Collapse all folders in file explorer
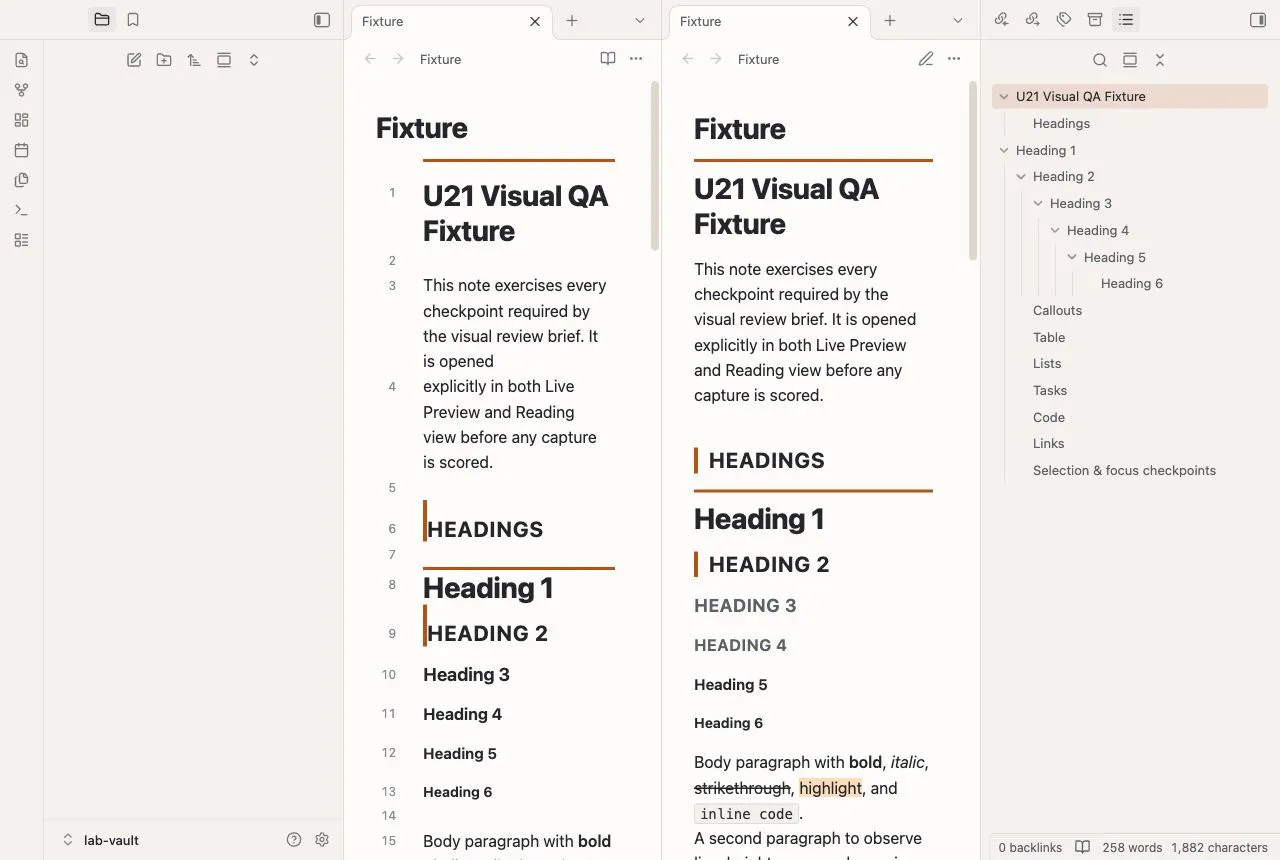The height and width of the screenshot is (860, 1280). pyautogui.click(x=254, y=60)
